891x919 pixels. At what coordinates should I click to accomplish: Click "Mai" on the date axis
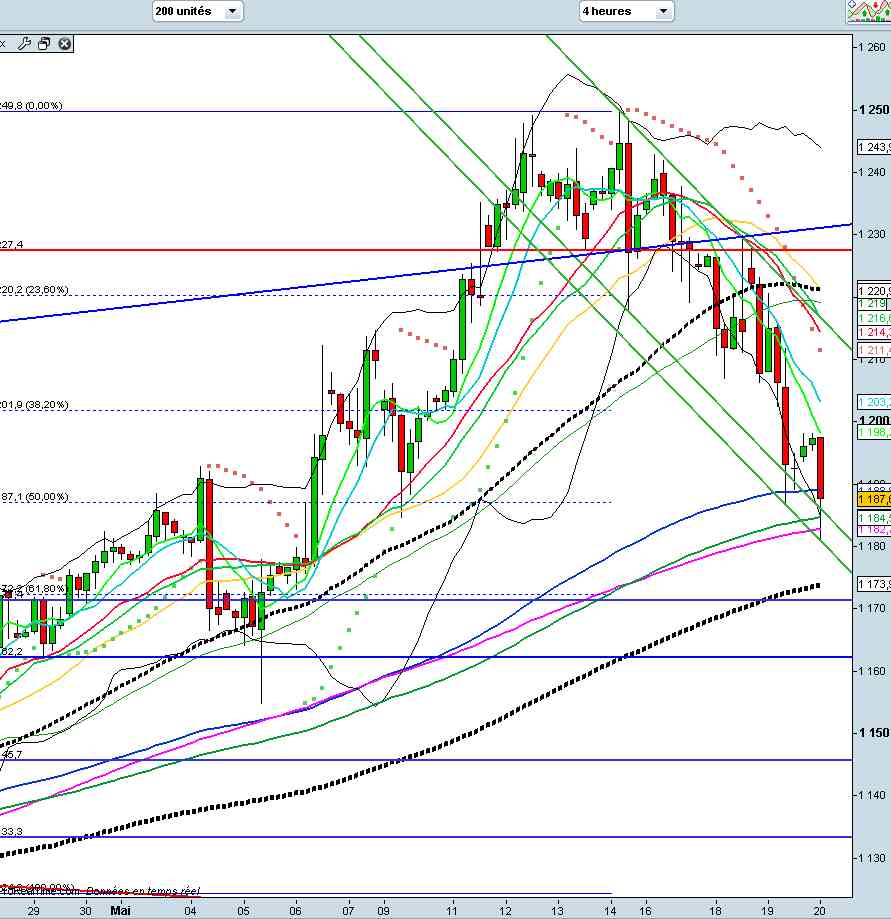coord(121,911)
